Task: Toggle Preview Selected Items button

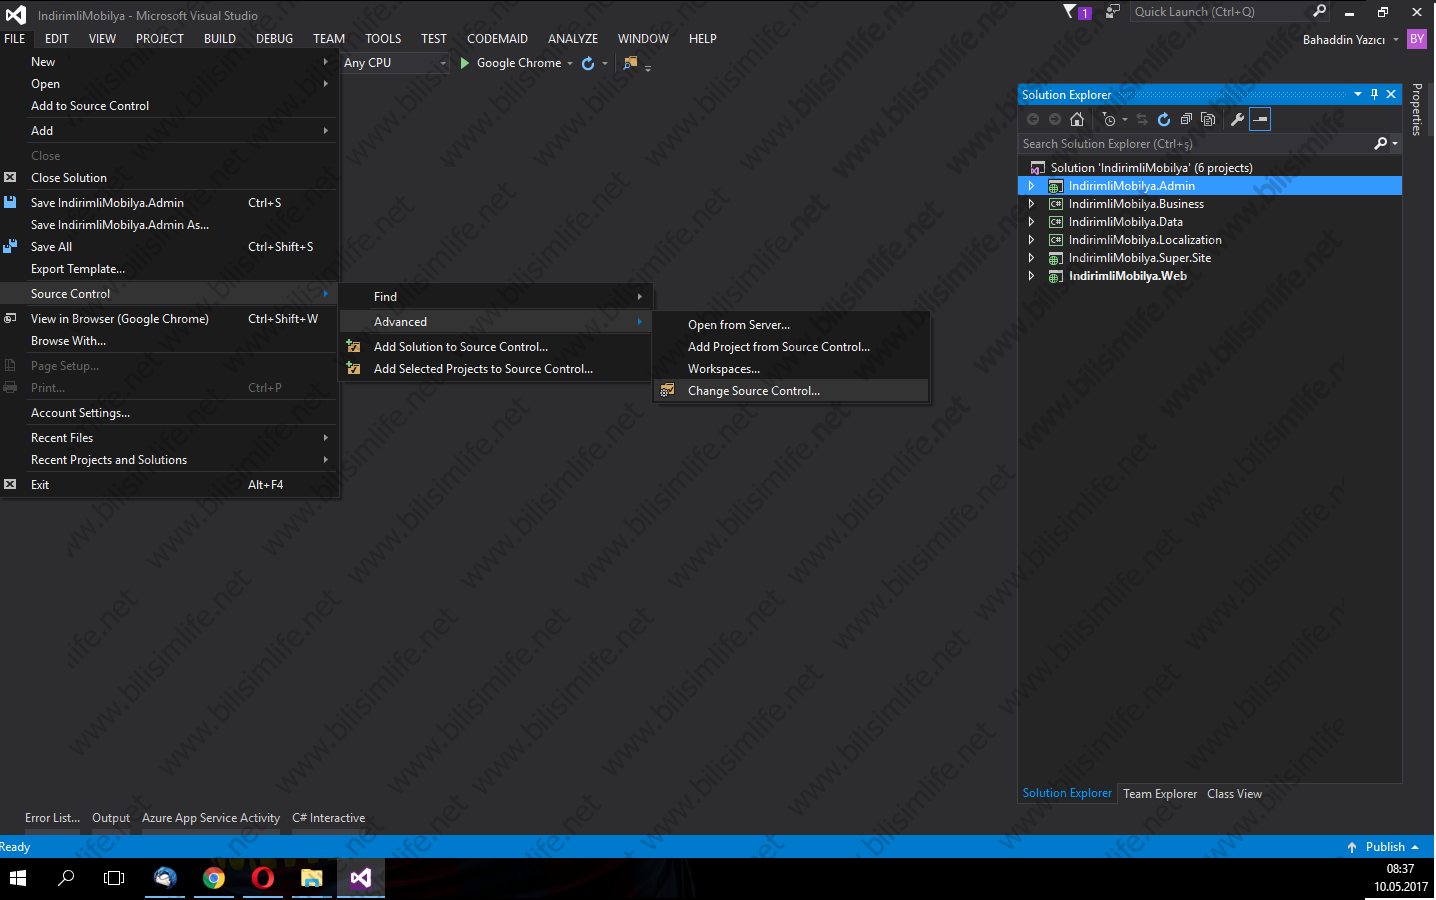Action: [1260, 119]
